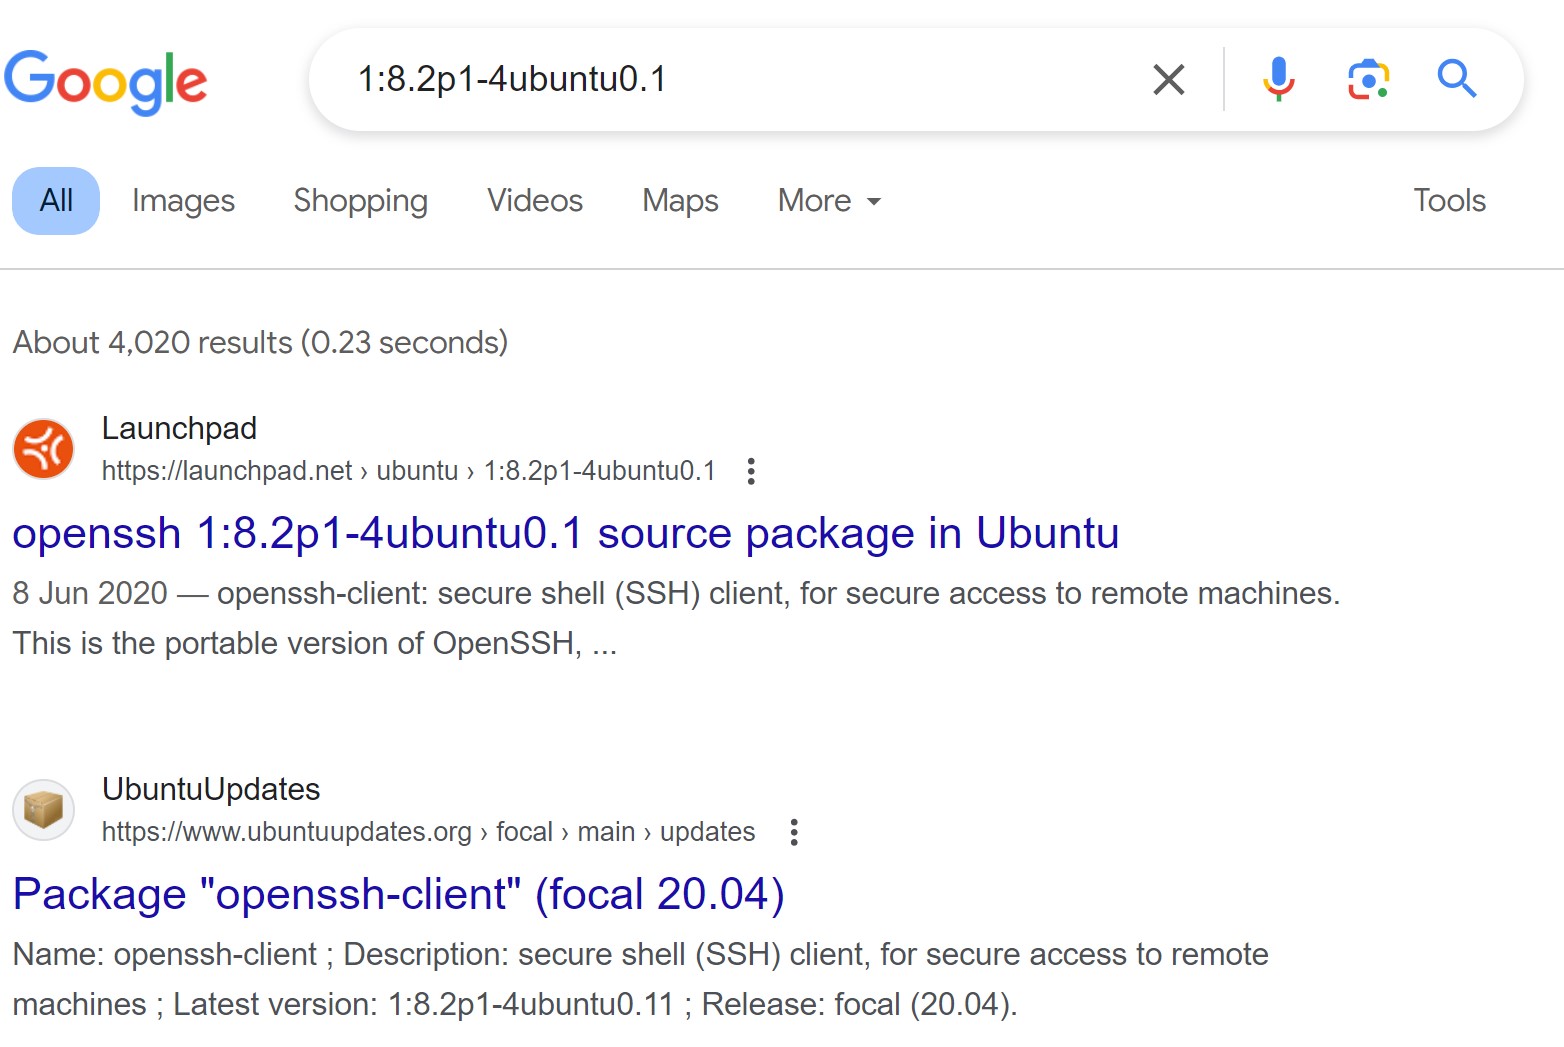Click inside the search text field
The width and height of the screenshot is (1564, 1047).
(x=740, y=79)
